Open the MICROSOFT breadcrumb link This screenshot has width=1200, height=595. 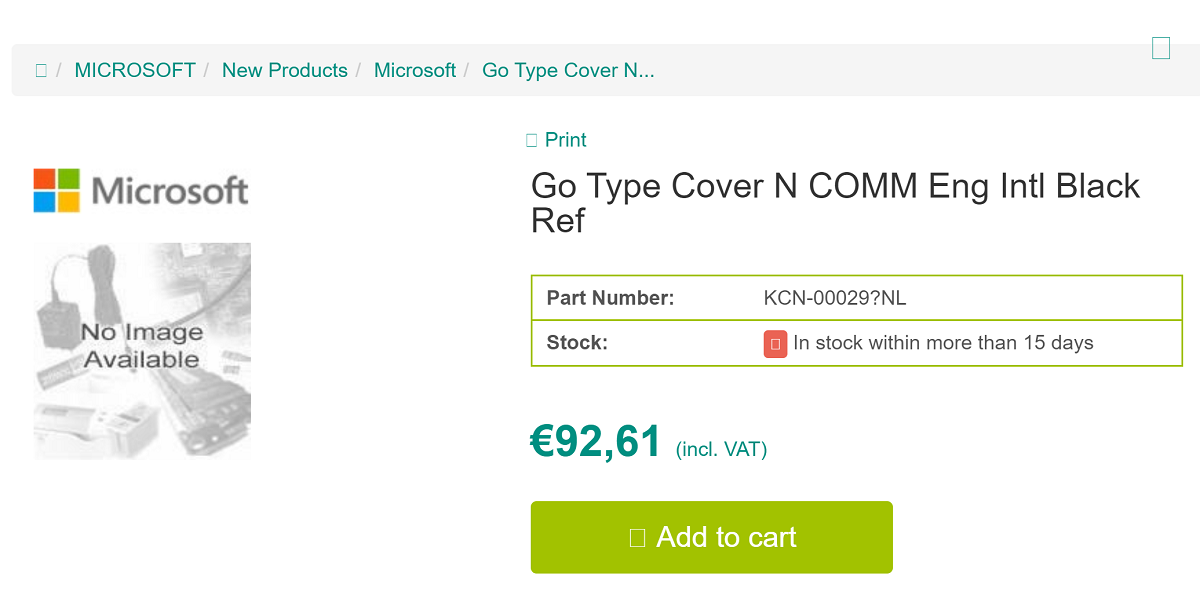(x=135, y=71)
